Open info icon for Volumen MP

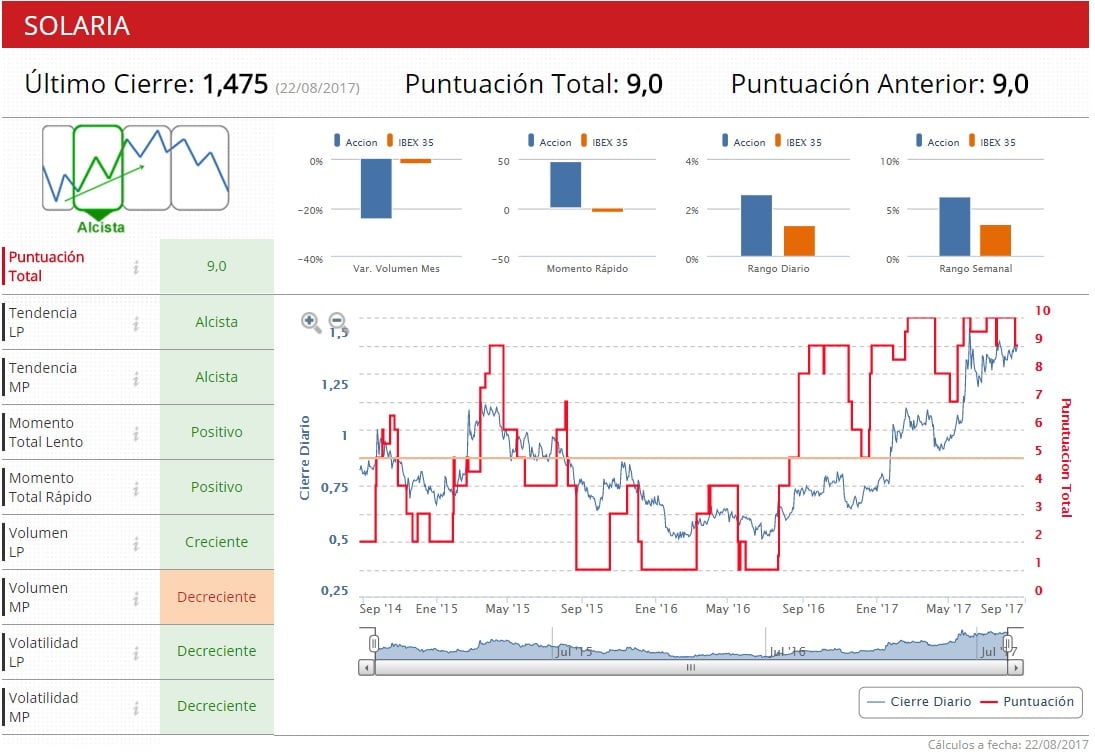pos(136,598)
